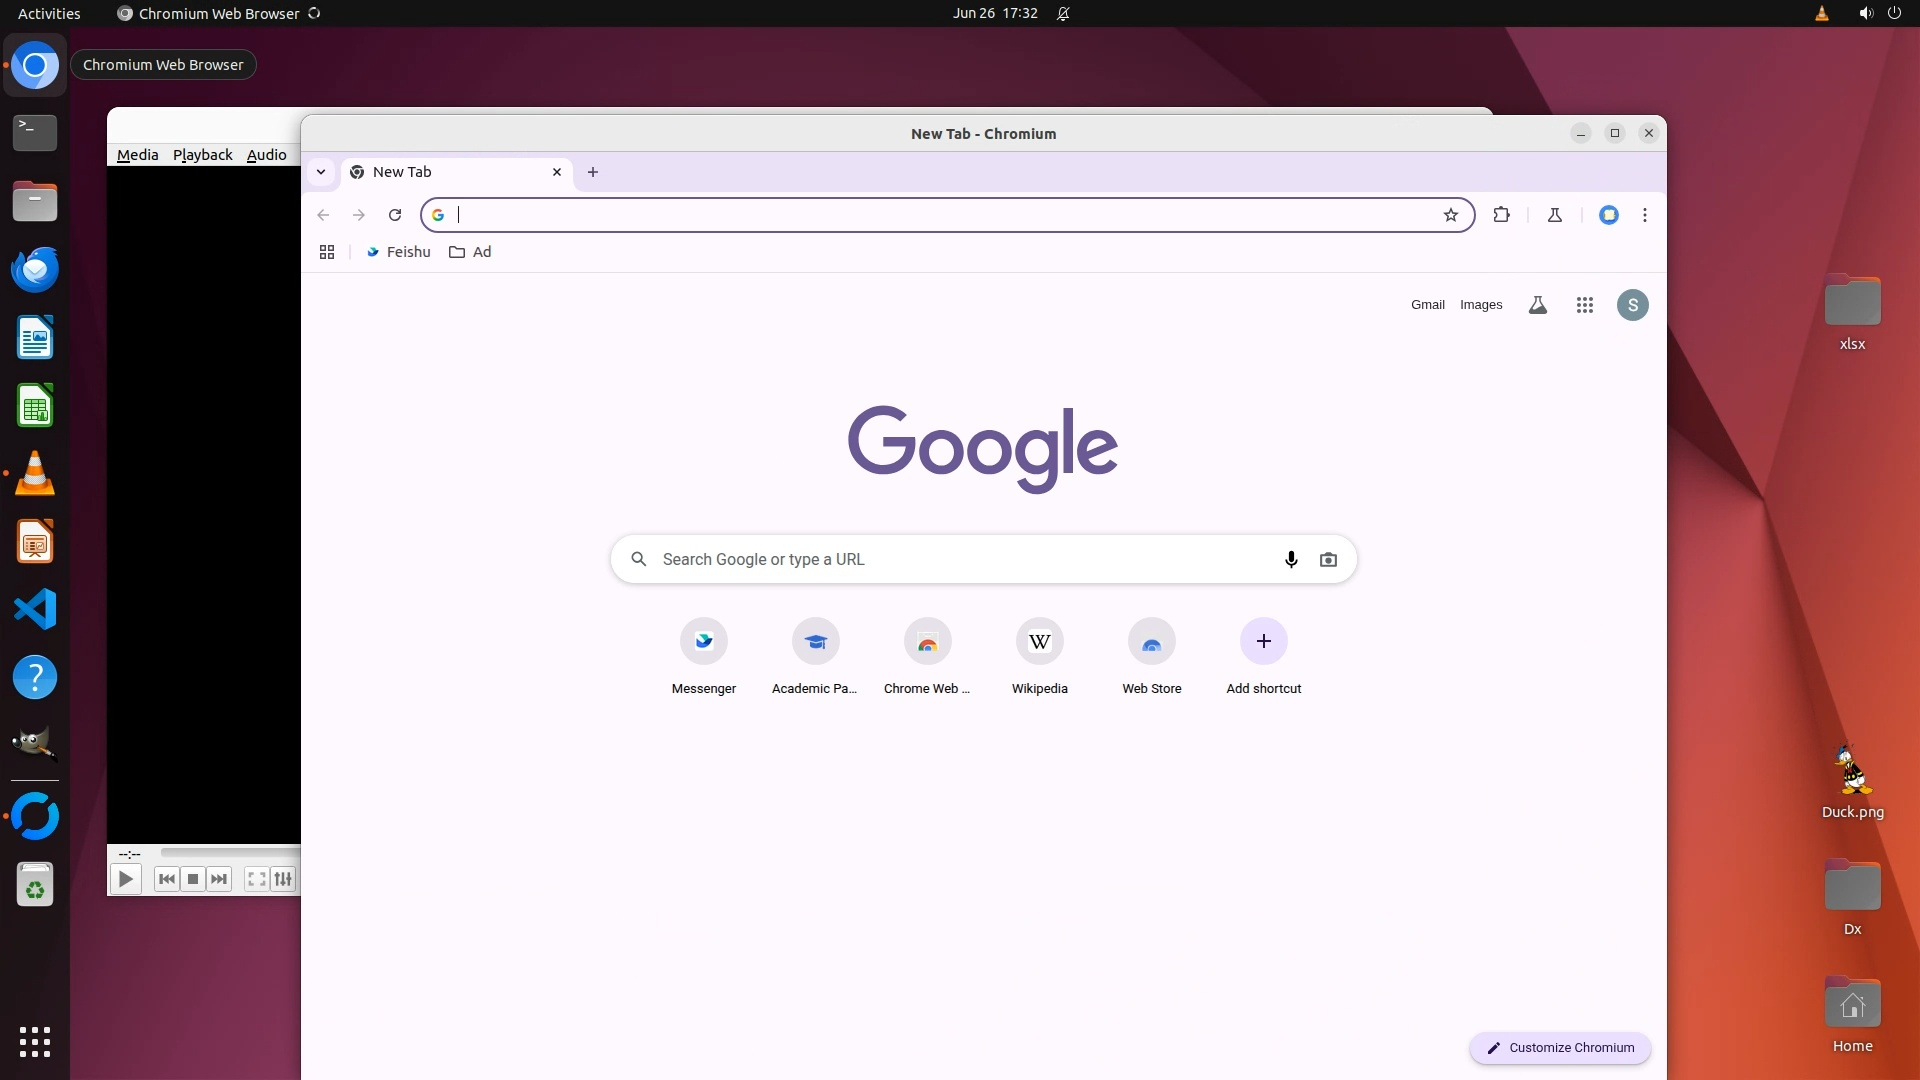Expand the tab search dropdown arrow

pyautogui.click(x=321, y=172)
